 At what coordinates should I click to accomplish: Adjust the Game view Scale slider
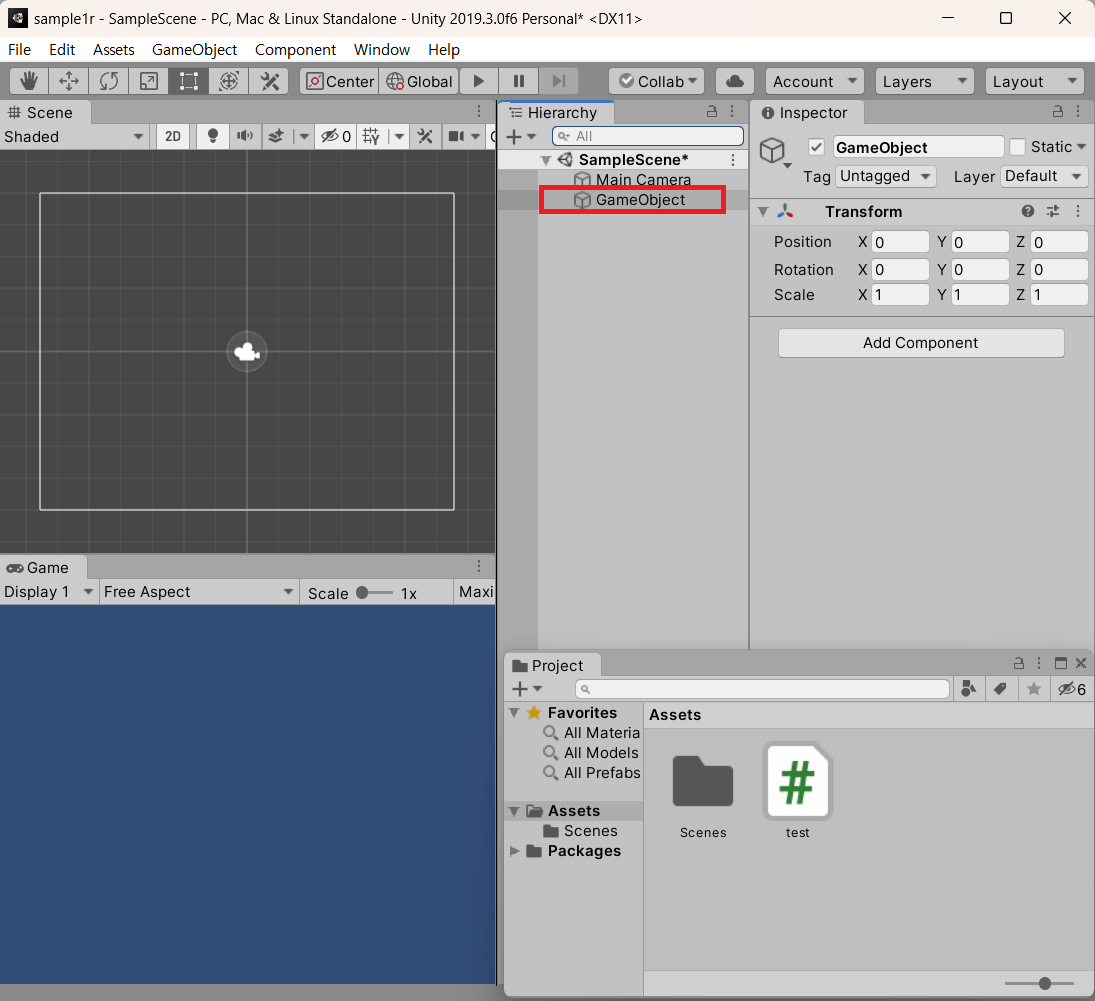pos(374,593)
